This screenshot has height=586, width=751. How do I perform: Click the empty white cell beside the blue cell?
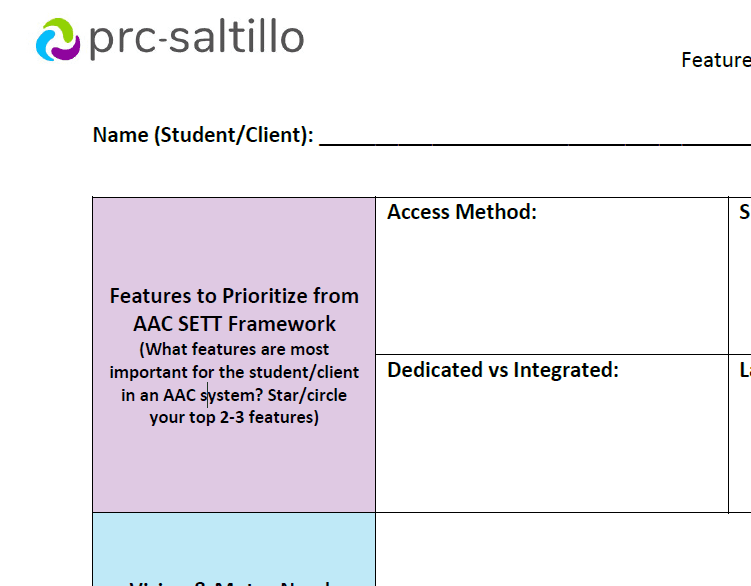point(563,549)
